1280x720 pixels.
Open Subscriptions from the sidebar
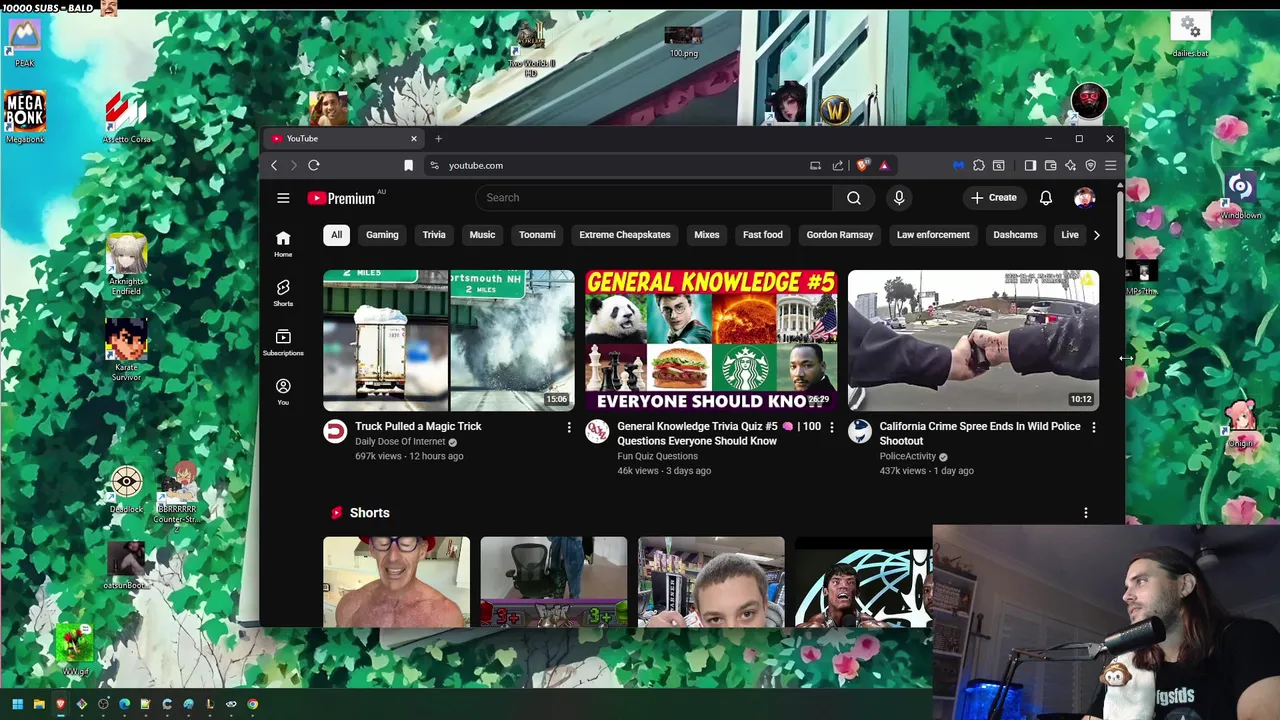[x=283, y=342]
